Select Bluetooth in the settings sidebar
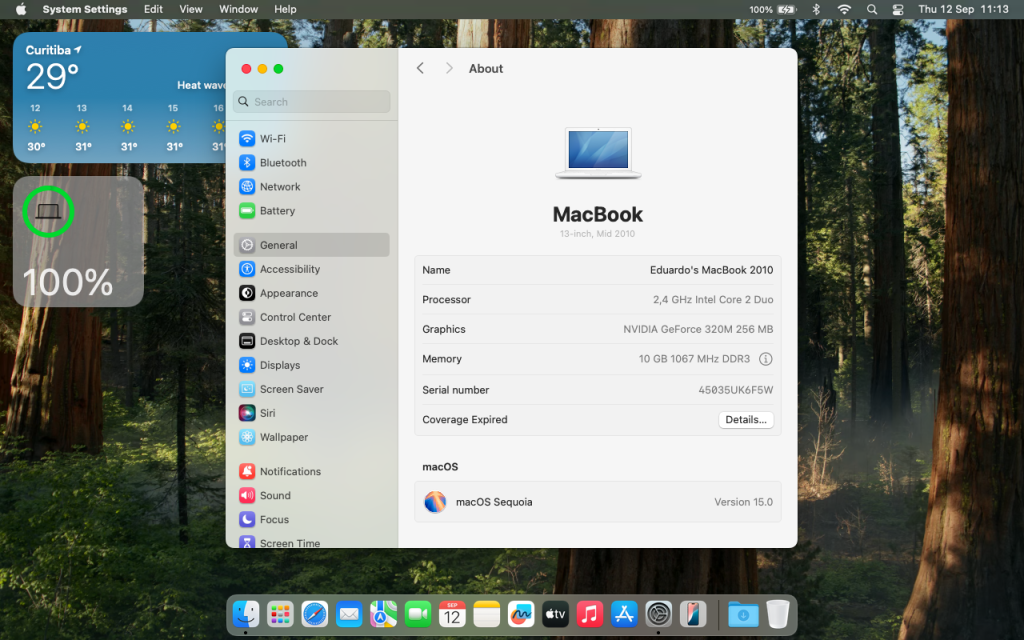This screenshot has height=640, width=1024. (x=282, y=163)
